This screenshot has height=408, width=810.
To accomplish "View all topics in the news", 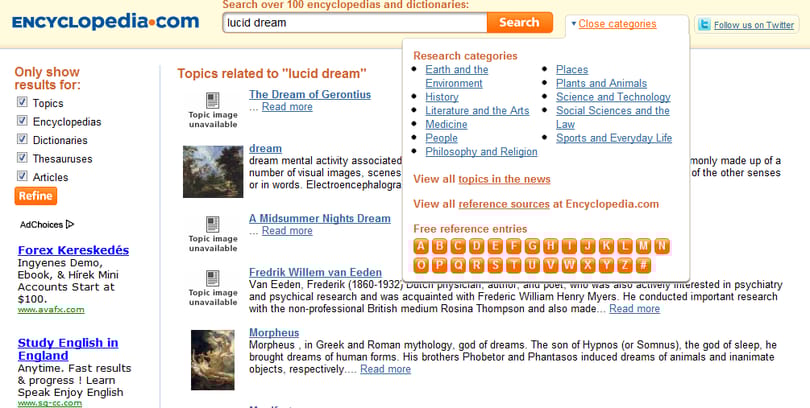I will coord(504,179).
